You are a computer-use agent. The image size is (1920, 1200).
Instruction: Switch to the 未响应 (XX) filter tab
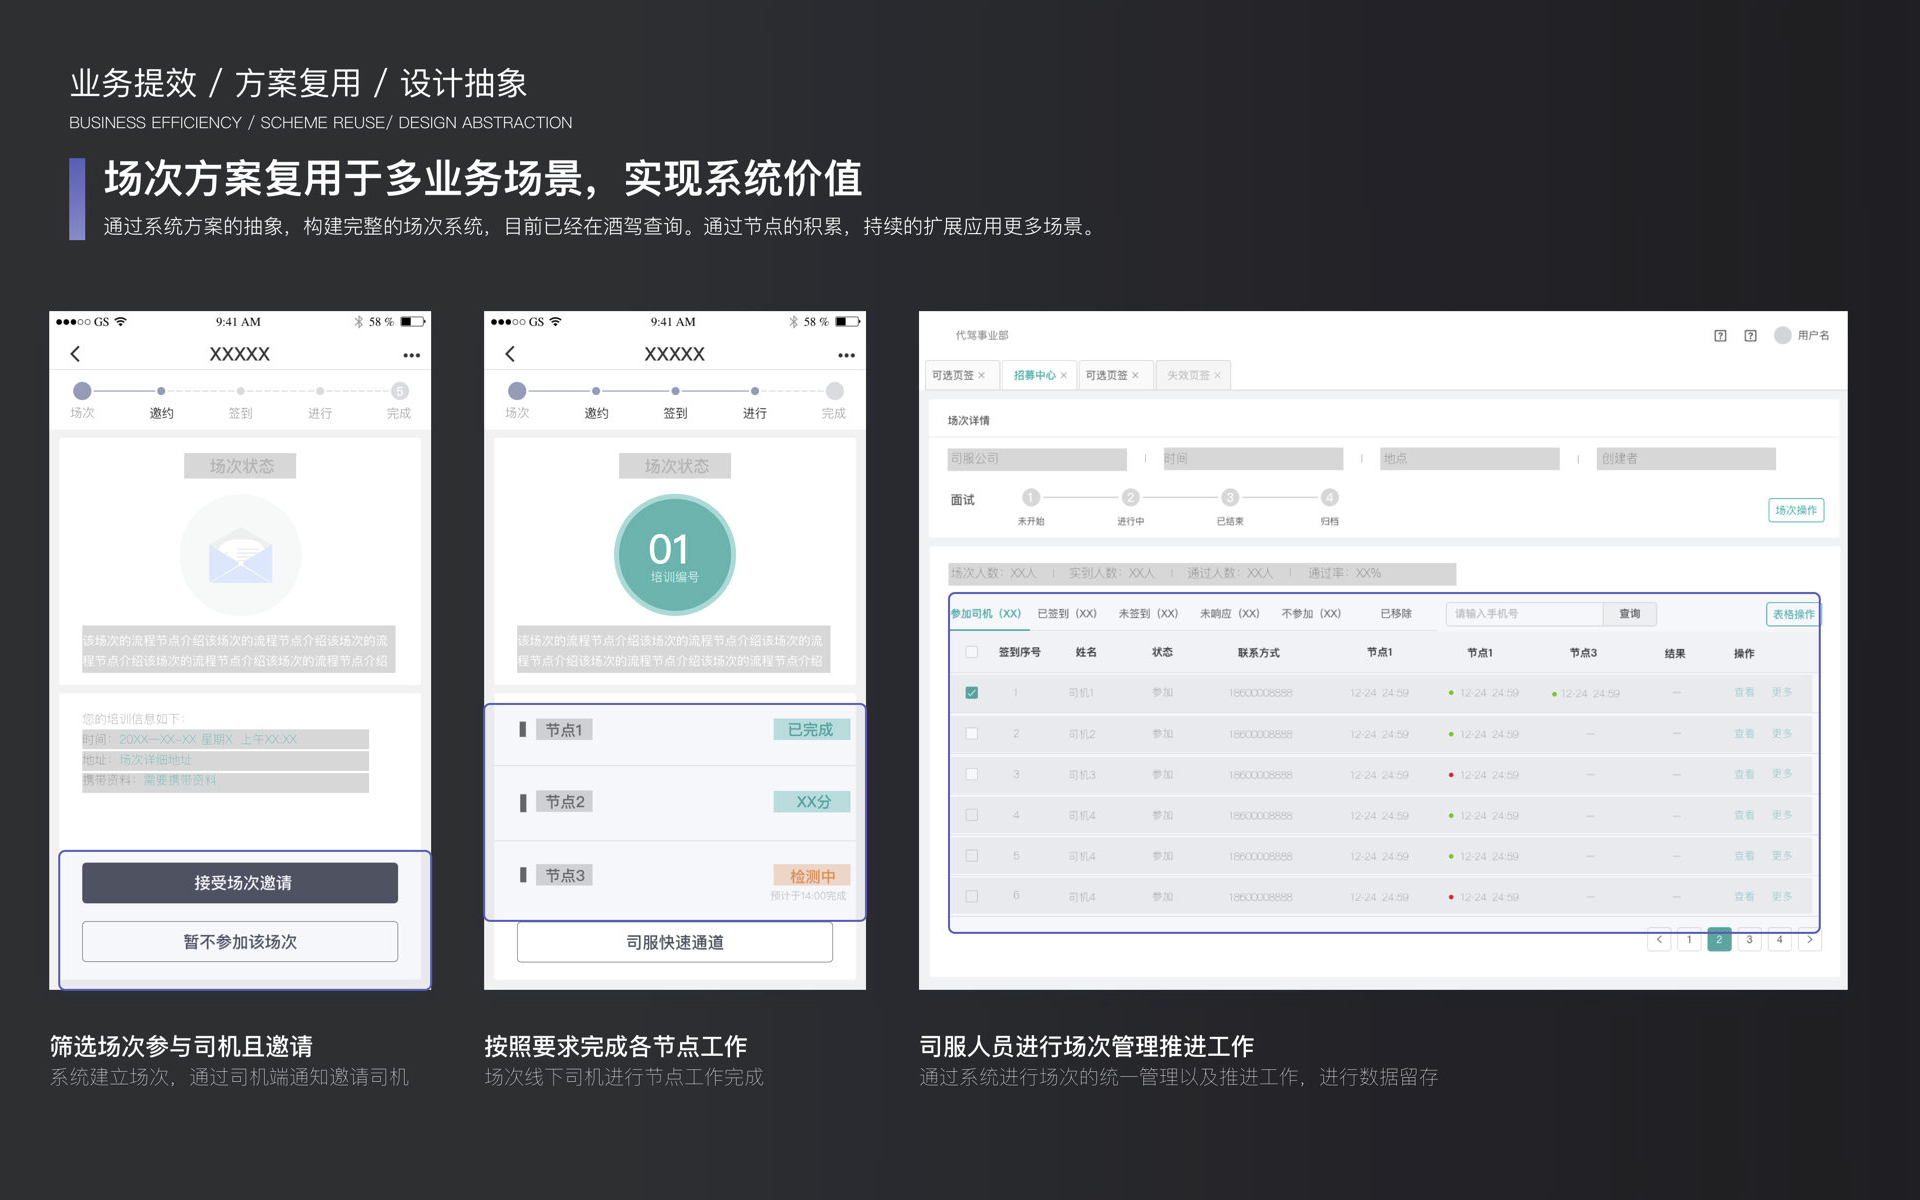pyautogui.click(x=1229, y=614)
